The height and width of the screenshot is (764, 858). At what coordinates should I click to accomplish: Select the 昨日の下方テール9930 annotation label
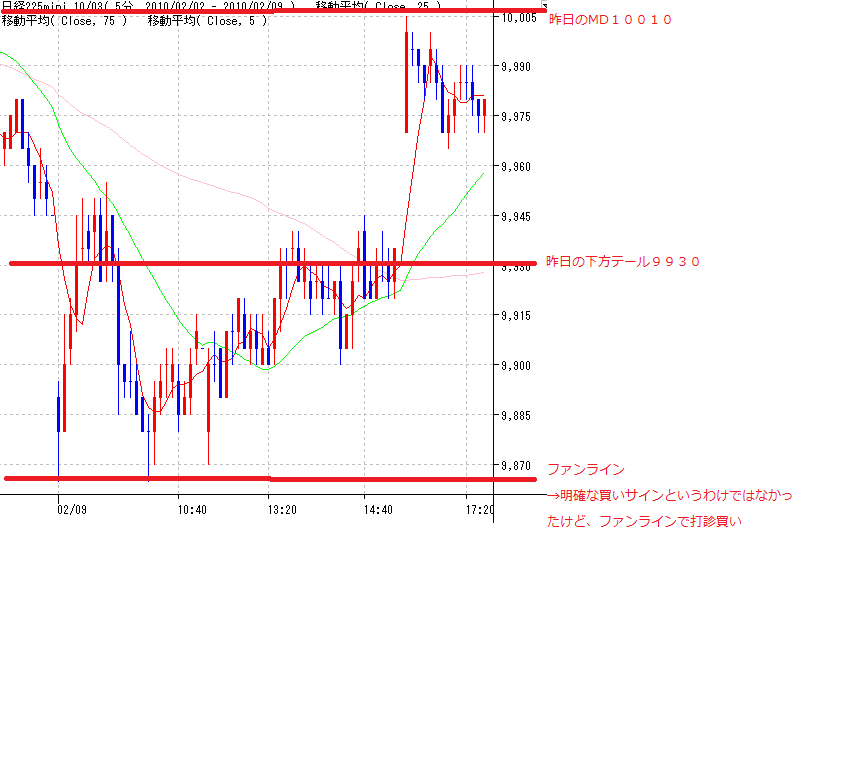pyautogui.click(x=623, y=262)
